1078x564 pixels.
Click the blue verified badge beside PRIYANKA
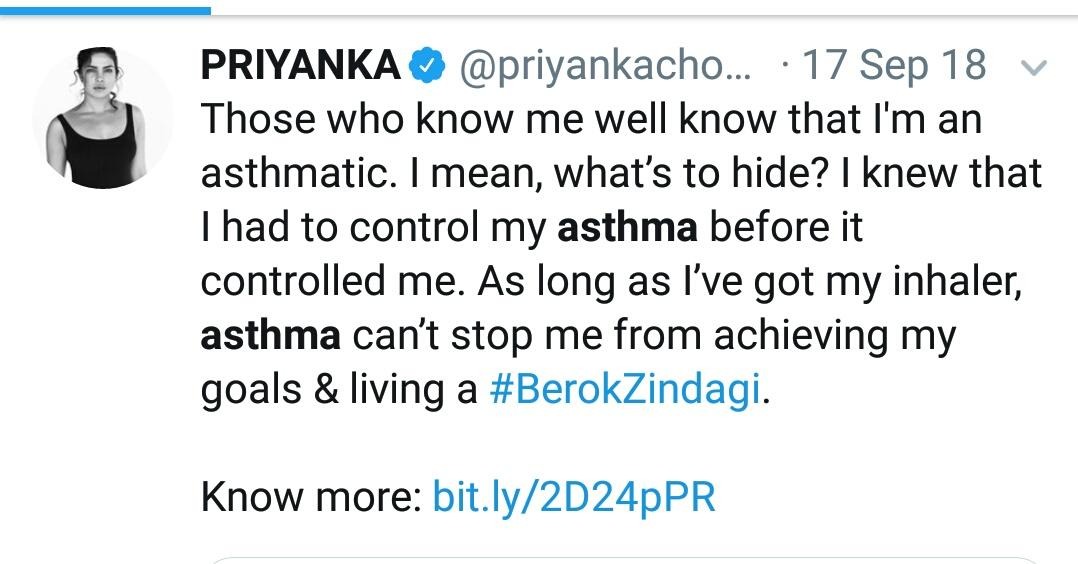point(426,67)
